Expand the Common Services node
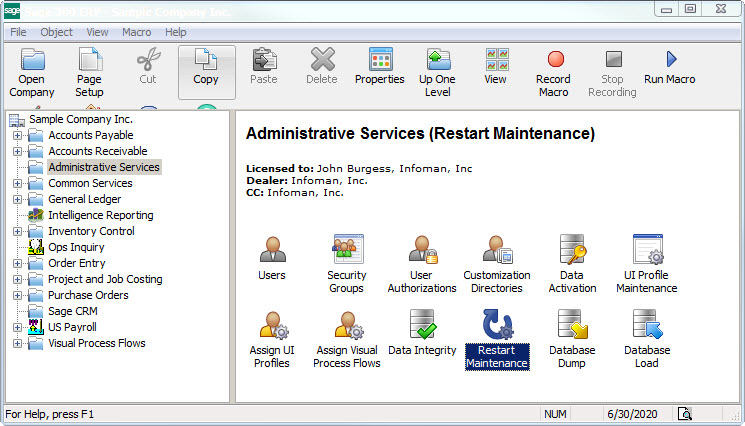The width and height of the screenshot is (745, 426). [x=18, y=183]
